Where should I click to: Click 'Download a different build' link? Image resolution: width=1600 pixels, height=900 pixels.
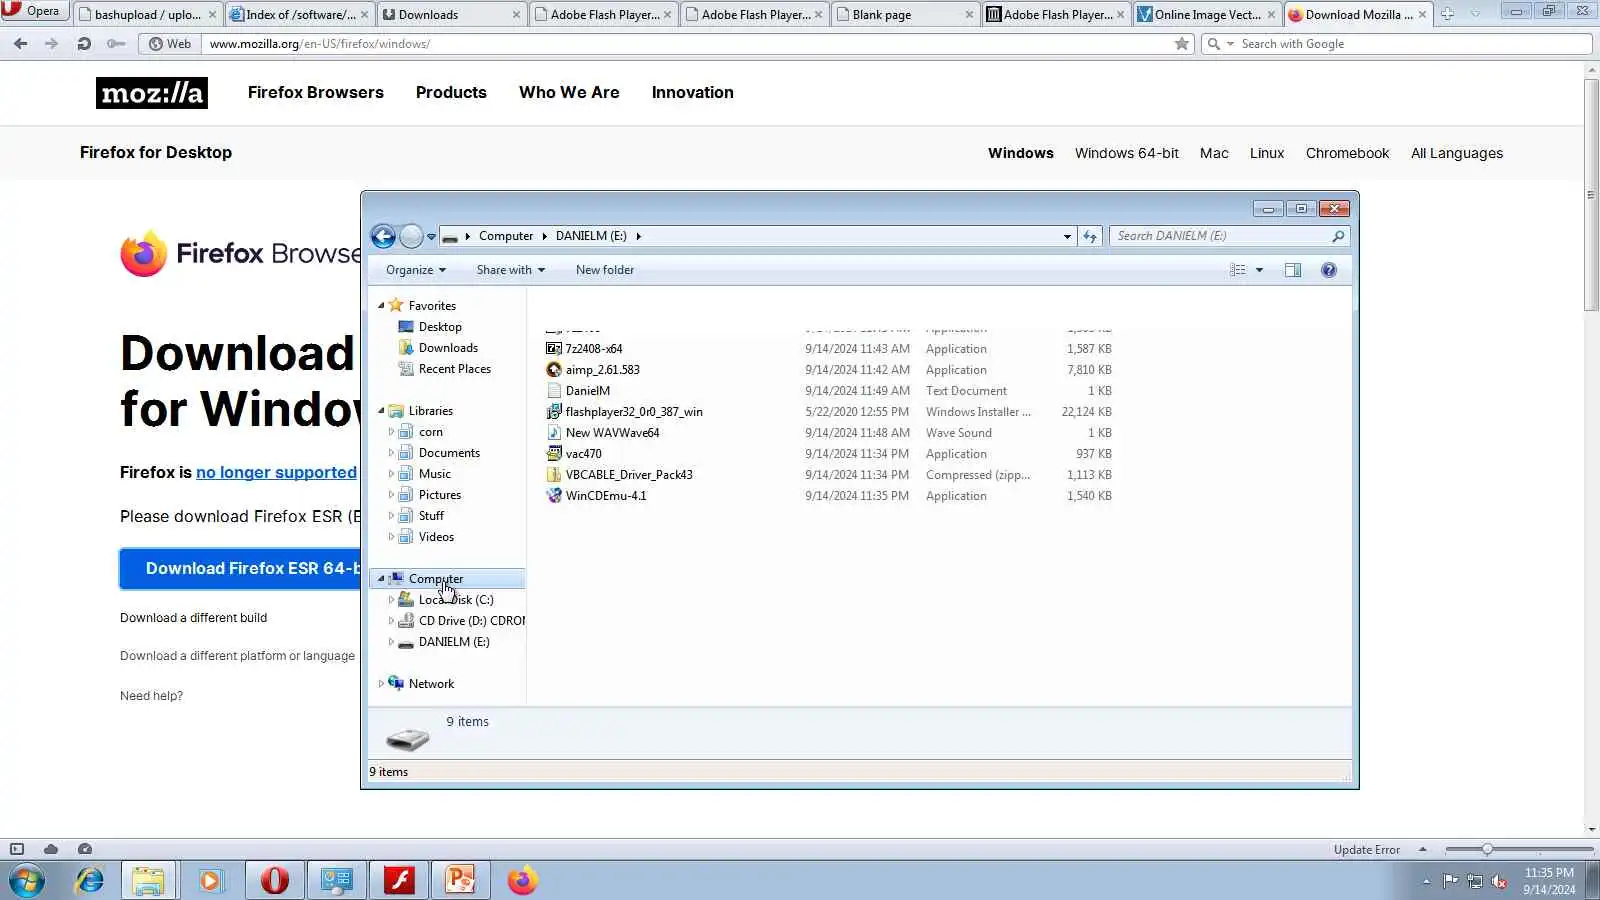194,618
